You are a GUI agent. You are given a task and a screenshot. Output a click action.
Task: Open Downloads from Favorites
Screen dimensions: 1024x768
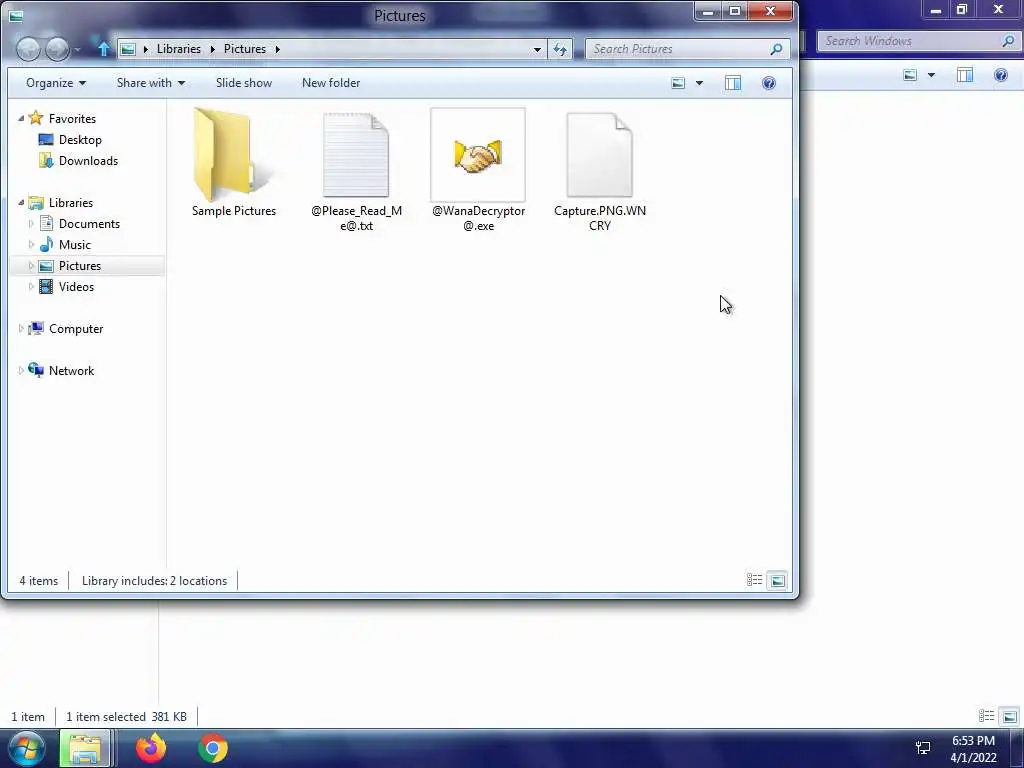coord(88,160)
